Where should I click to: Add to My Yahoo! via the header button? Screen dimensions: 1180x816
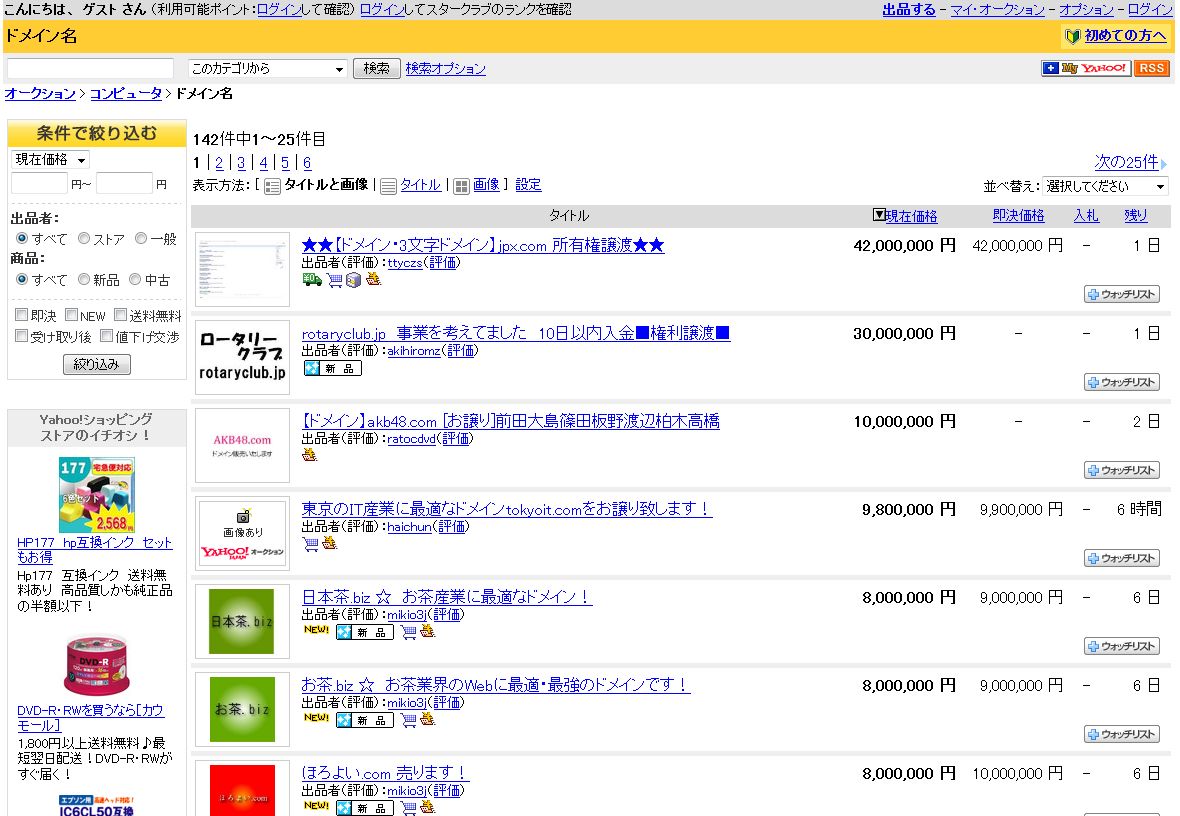pos(1086,69)
